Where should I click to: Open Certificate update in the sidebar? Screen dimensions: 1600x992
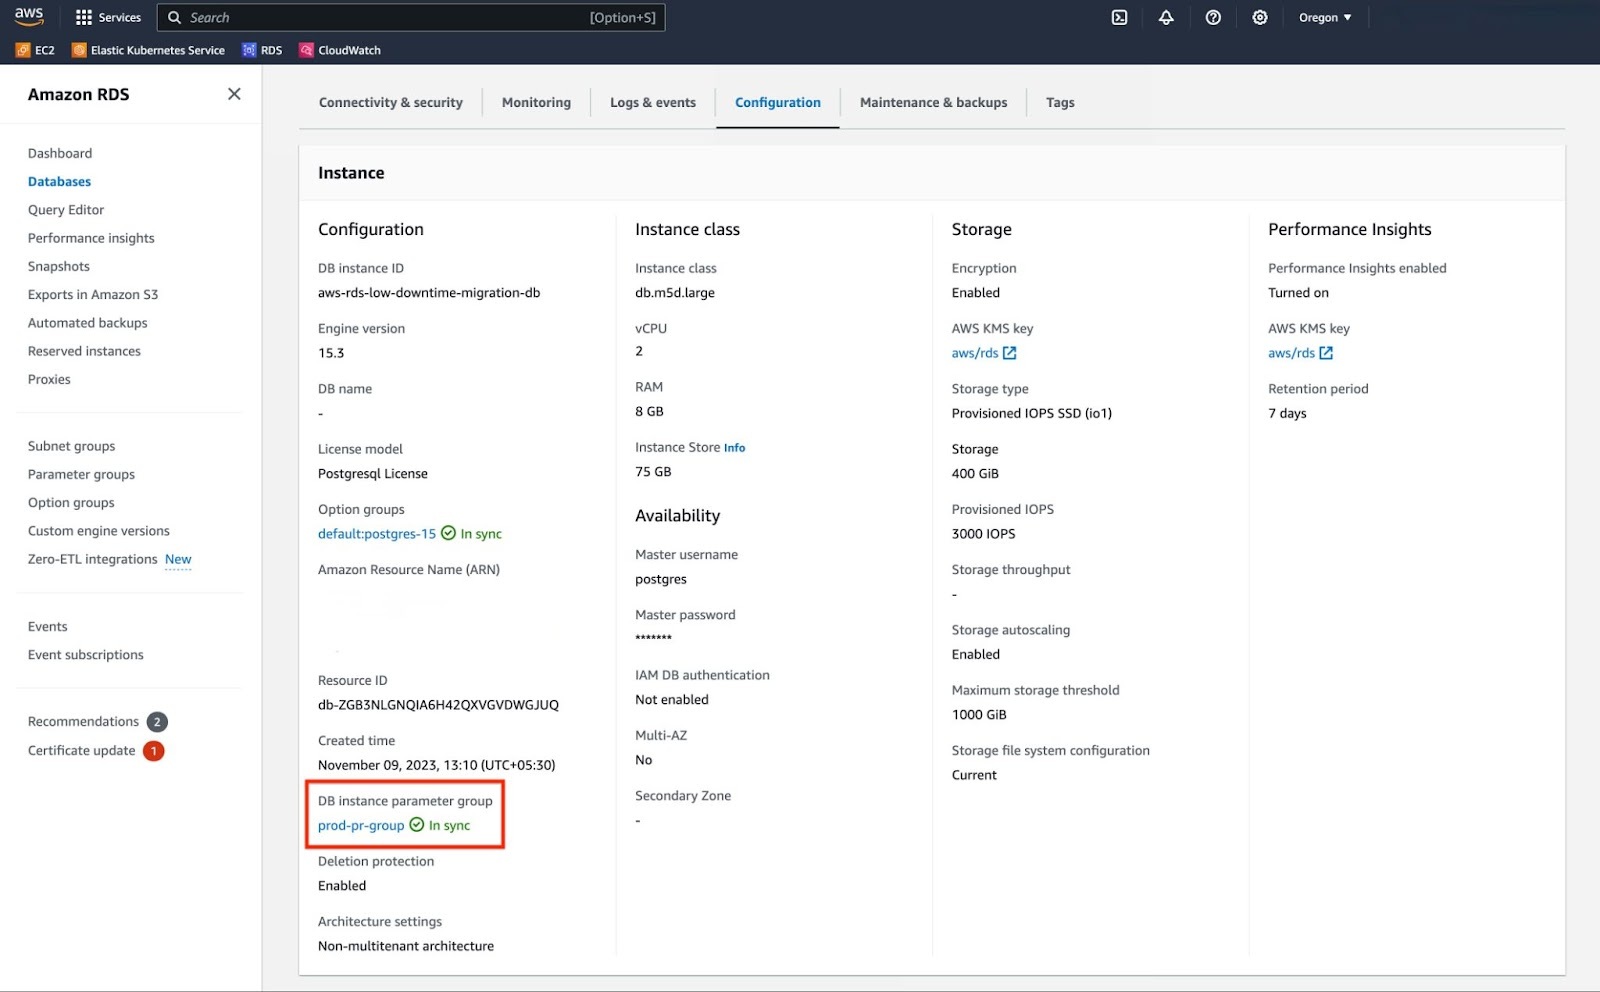[x=81, y=751]
